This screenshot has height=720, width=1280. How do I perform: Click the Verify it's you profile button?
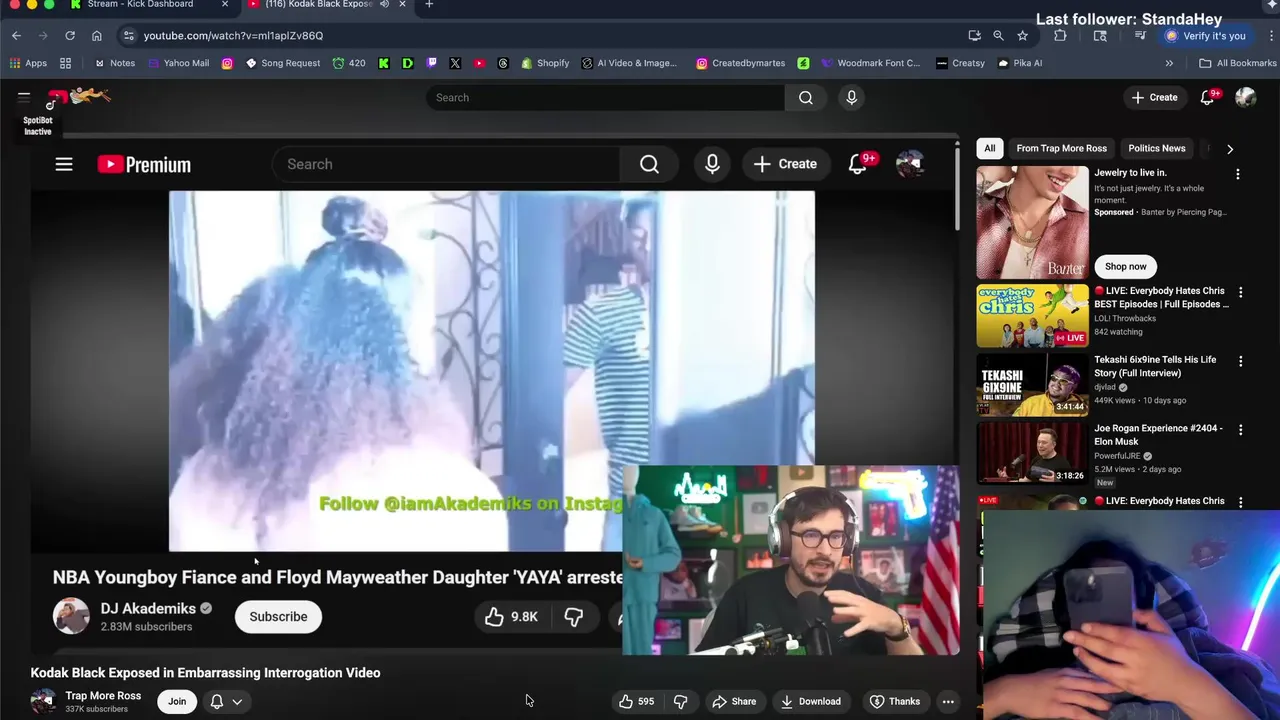tap(1204, 36)
